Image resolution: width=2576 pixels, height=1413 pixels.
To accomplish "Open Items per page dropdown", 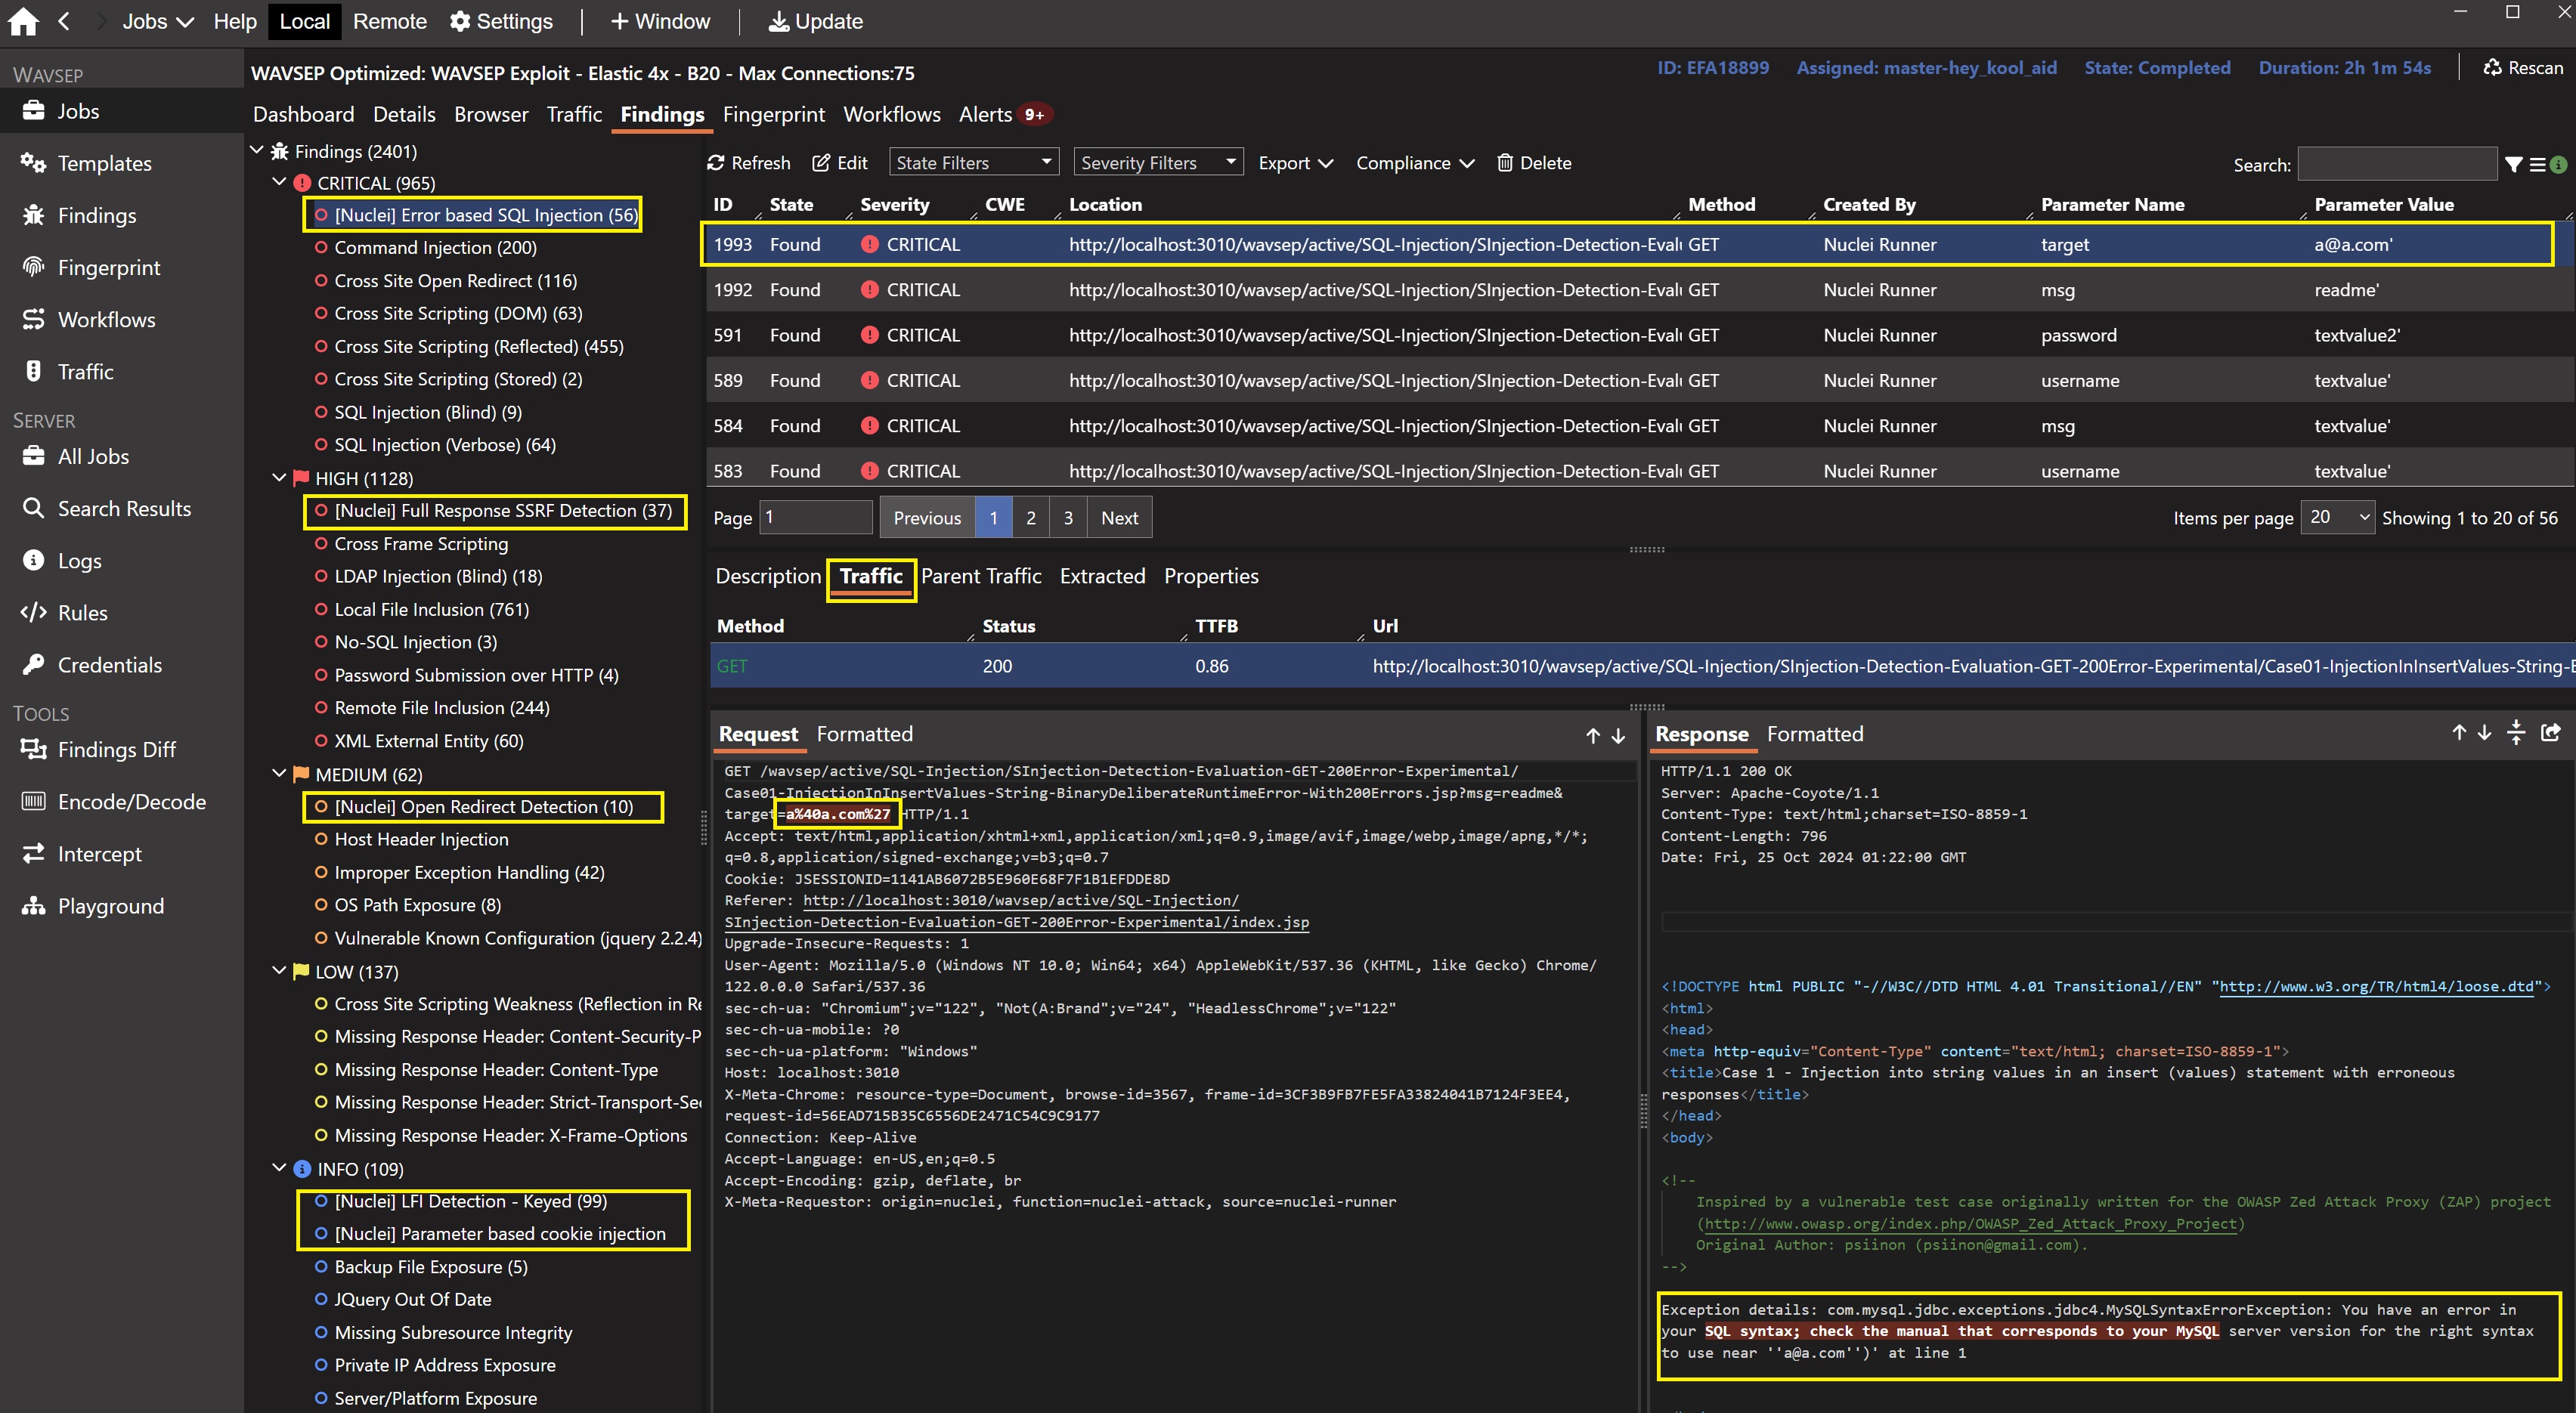I will point(2337,517).
